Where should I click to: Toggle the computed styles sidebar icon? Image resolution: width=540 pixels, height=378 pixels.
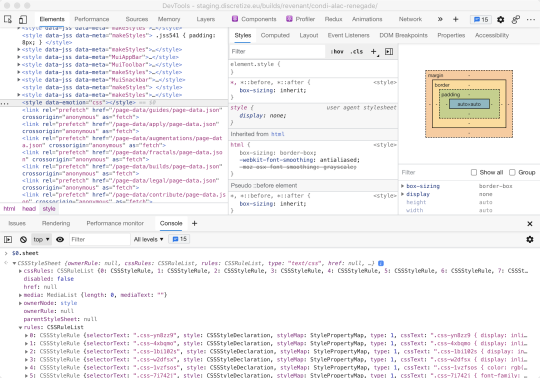389,52
